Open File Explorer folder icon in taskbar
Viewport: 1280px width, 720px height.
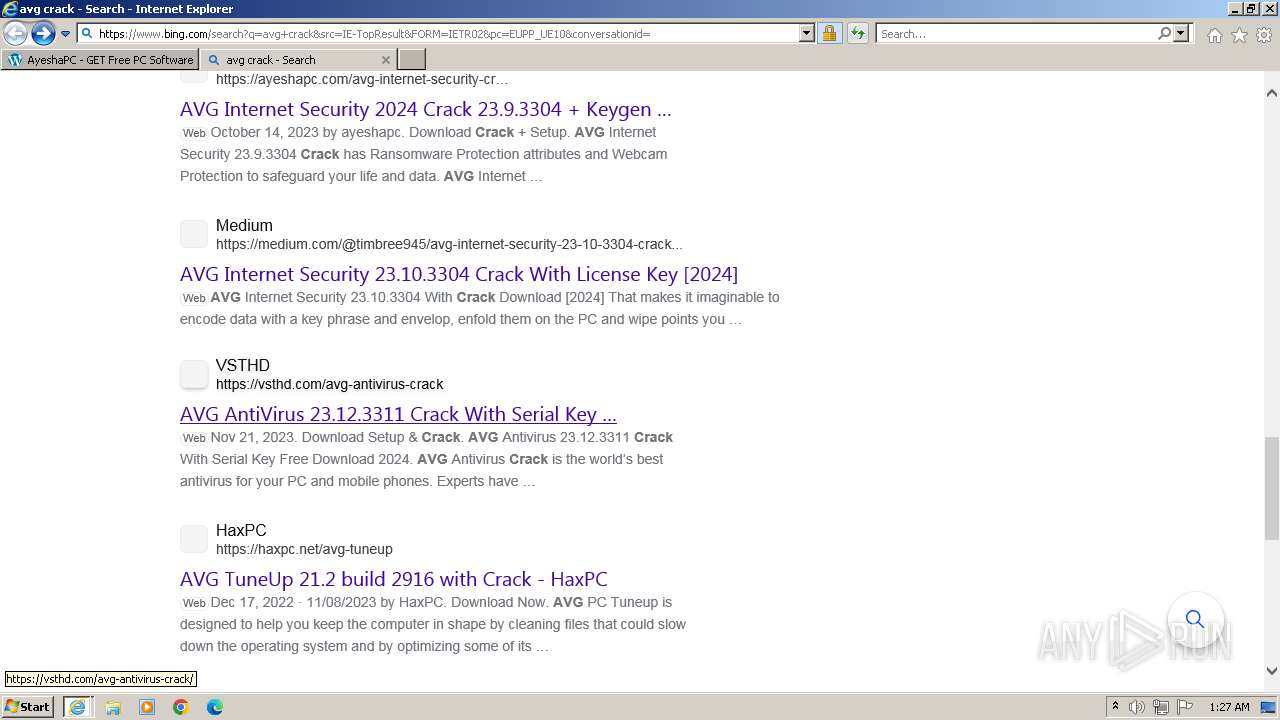coord(113,707)
